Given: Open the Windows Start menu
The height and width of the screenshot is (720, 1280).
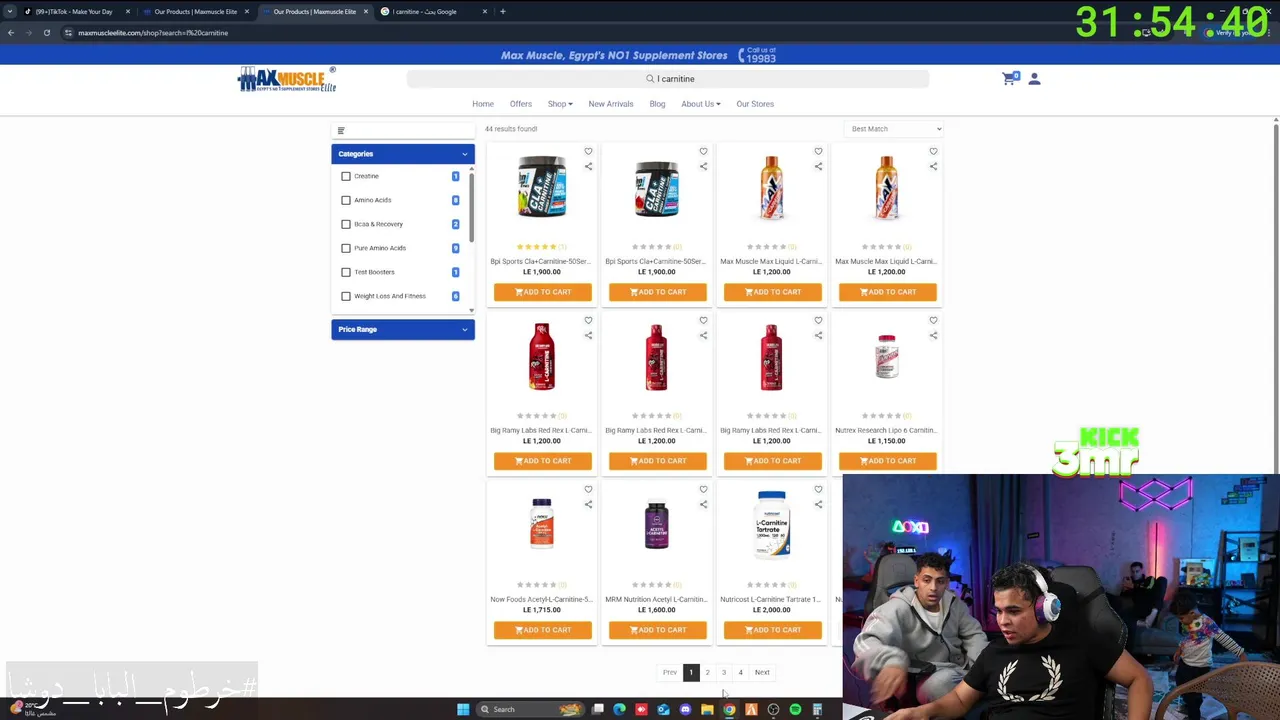Looking at the screenshot, I should pos(463,709).
